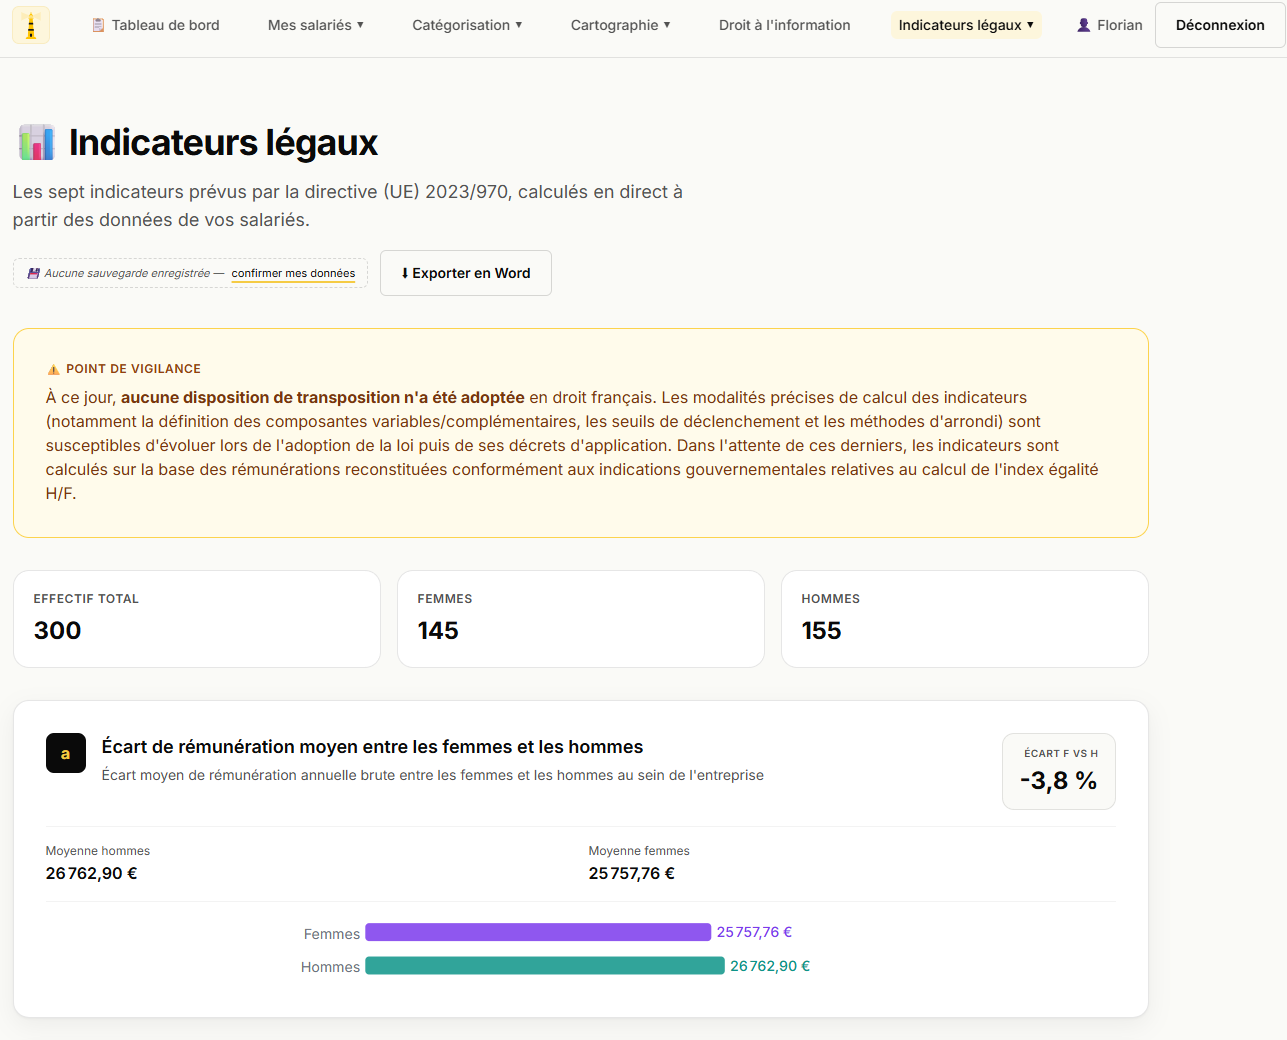Expand the Indicateurs légaux menu
This screenshot has height=1040, width=1287.
point(966,25)
